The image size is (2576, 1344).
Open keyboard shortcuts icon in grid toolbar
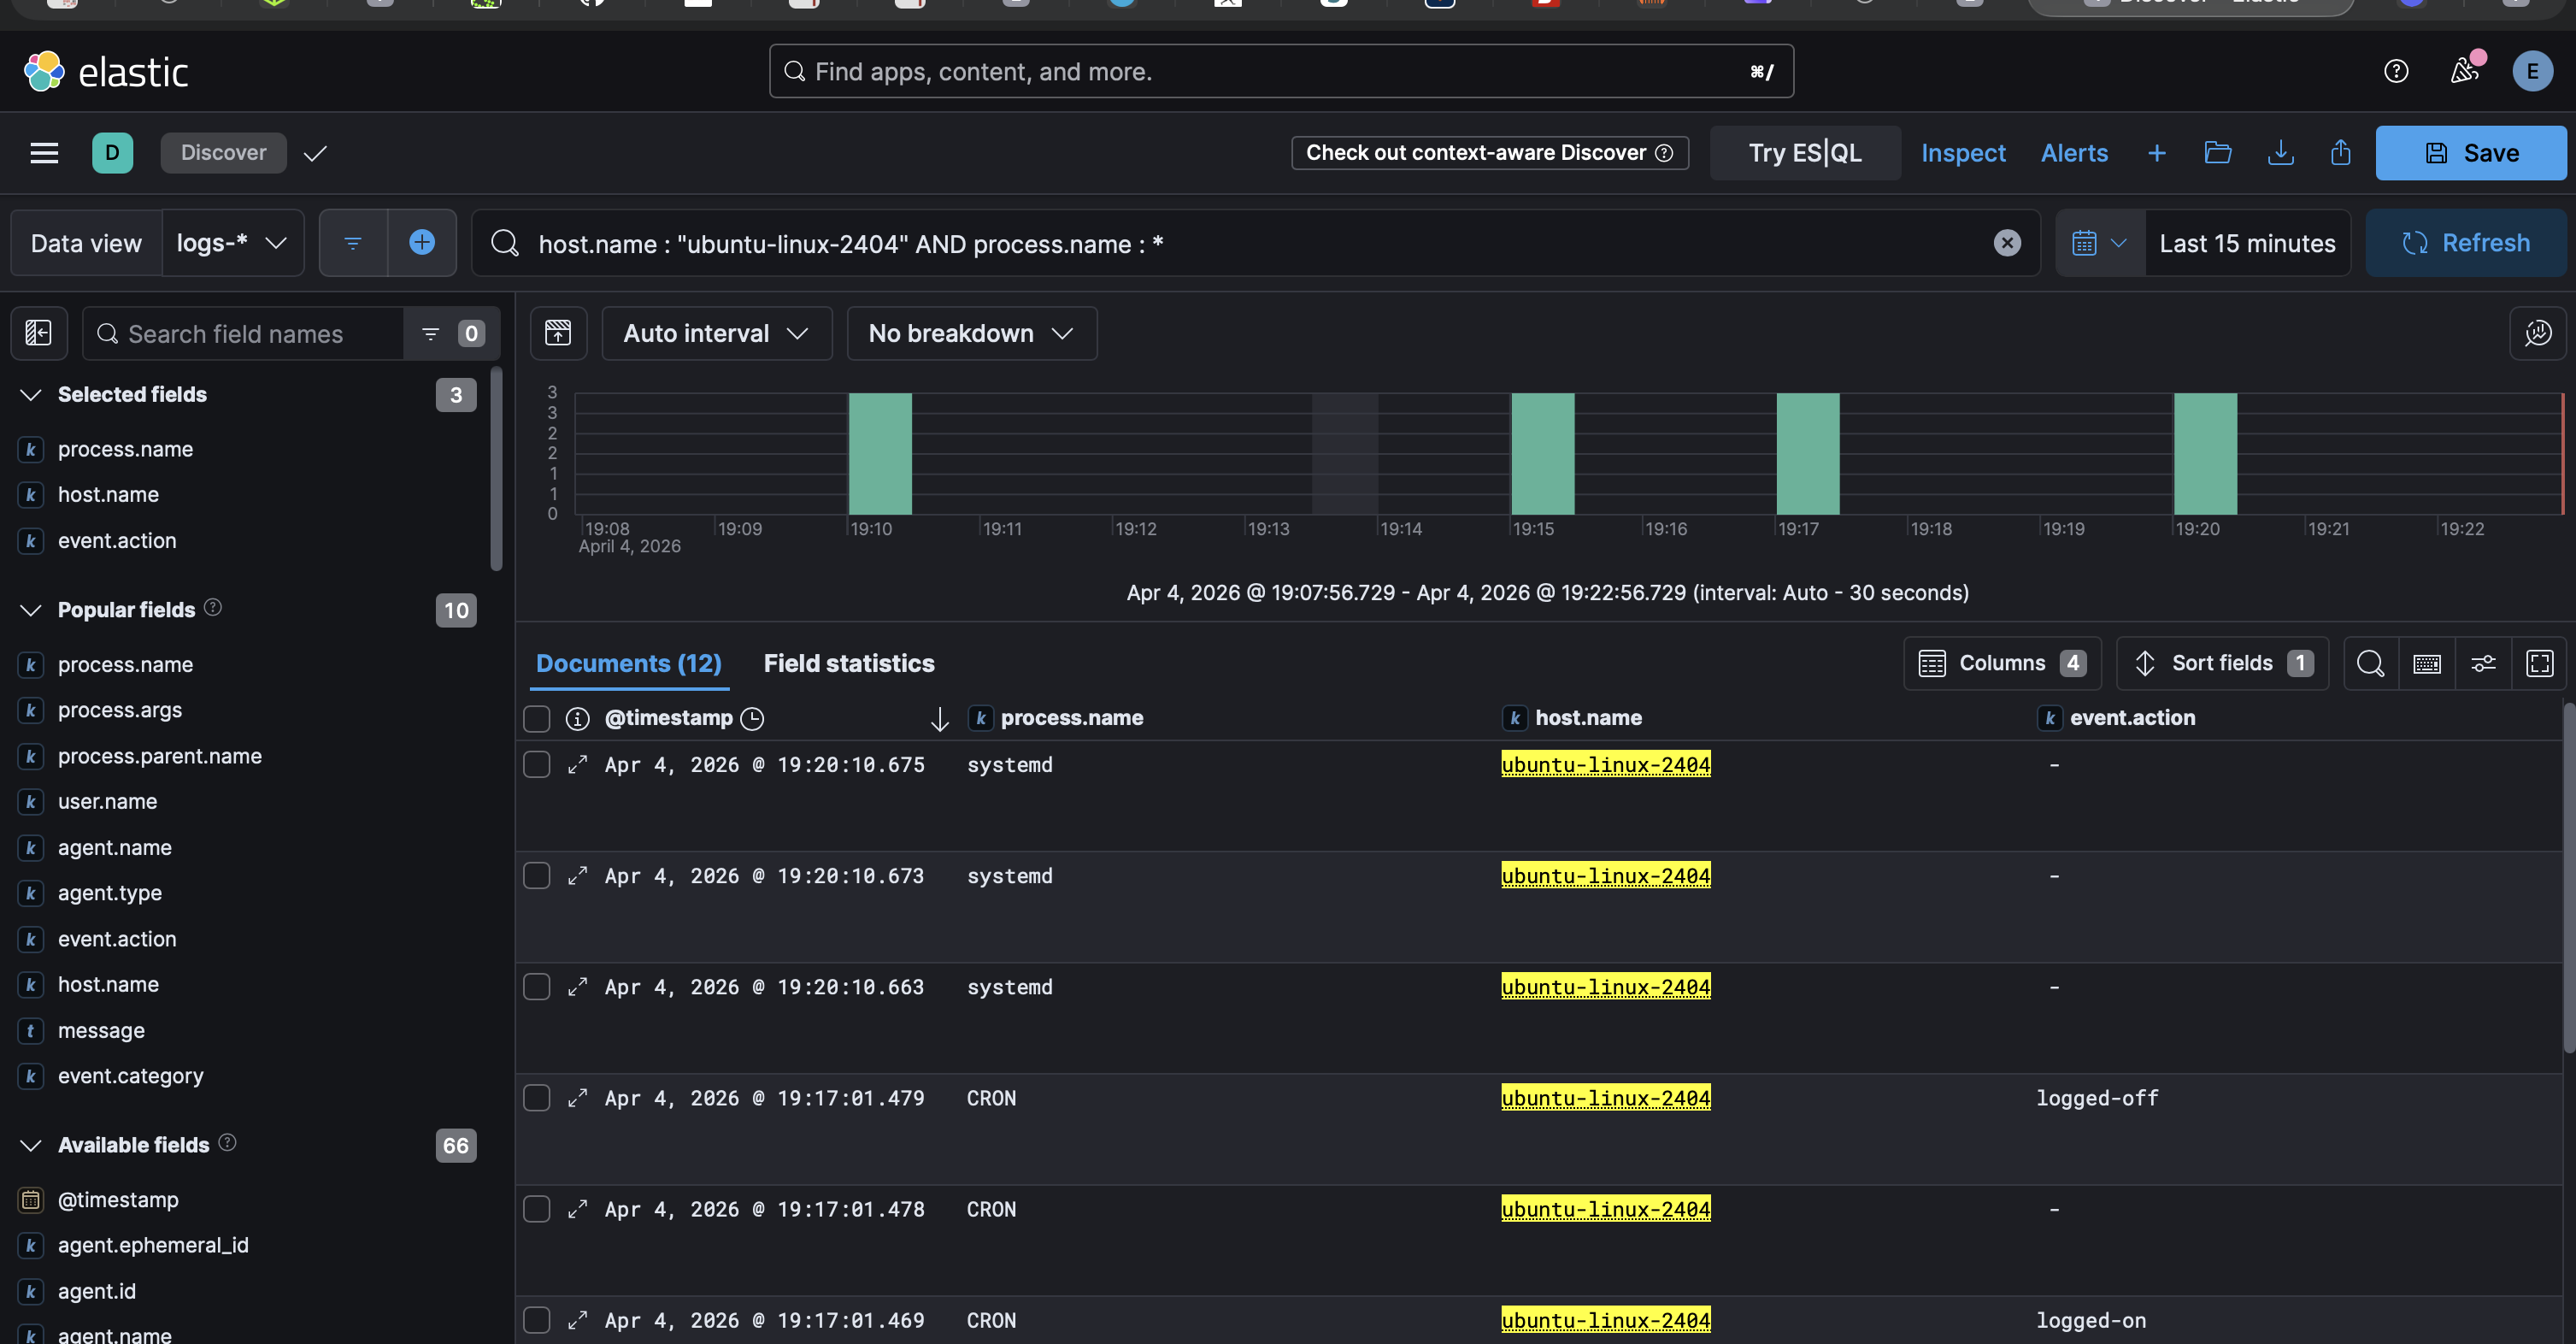tap(2427, 663)
